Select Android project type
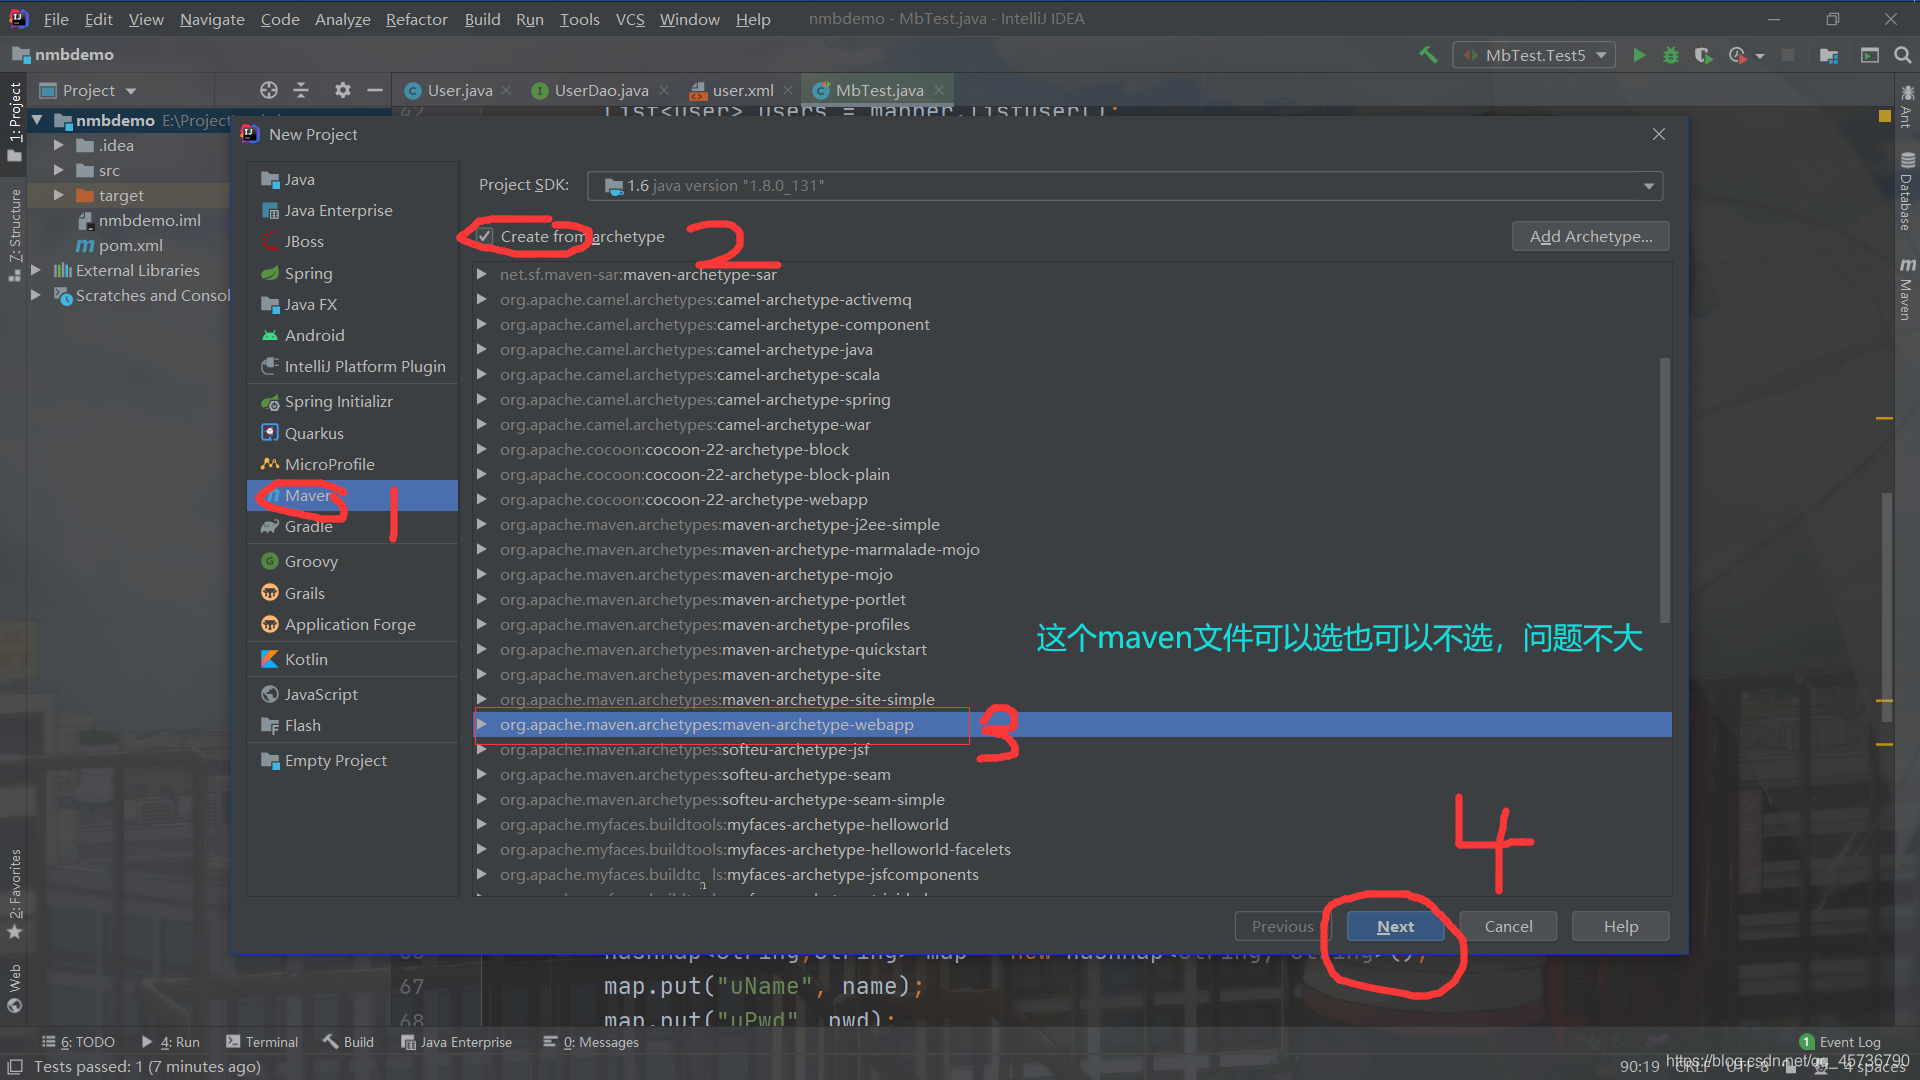 tap(352, 335)
